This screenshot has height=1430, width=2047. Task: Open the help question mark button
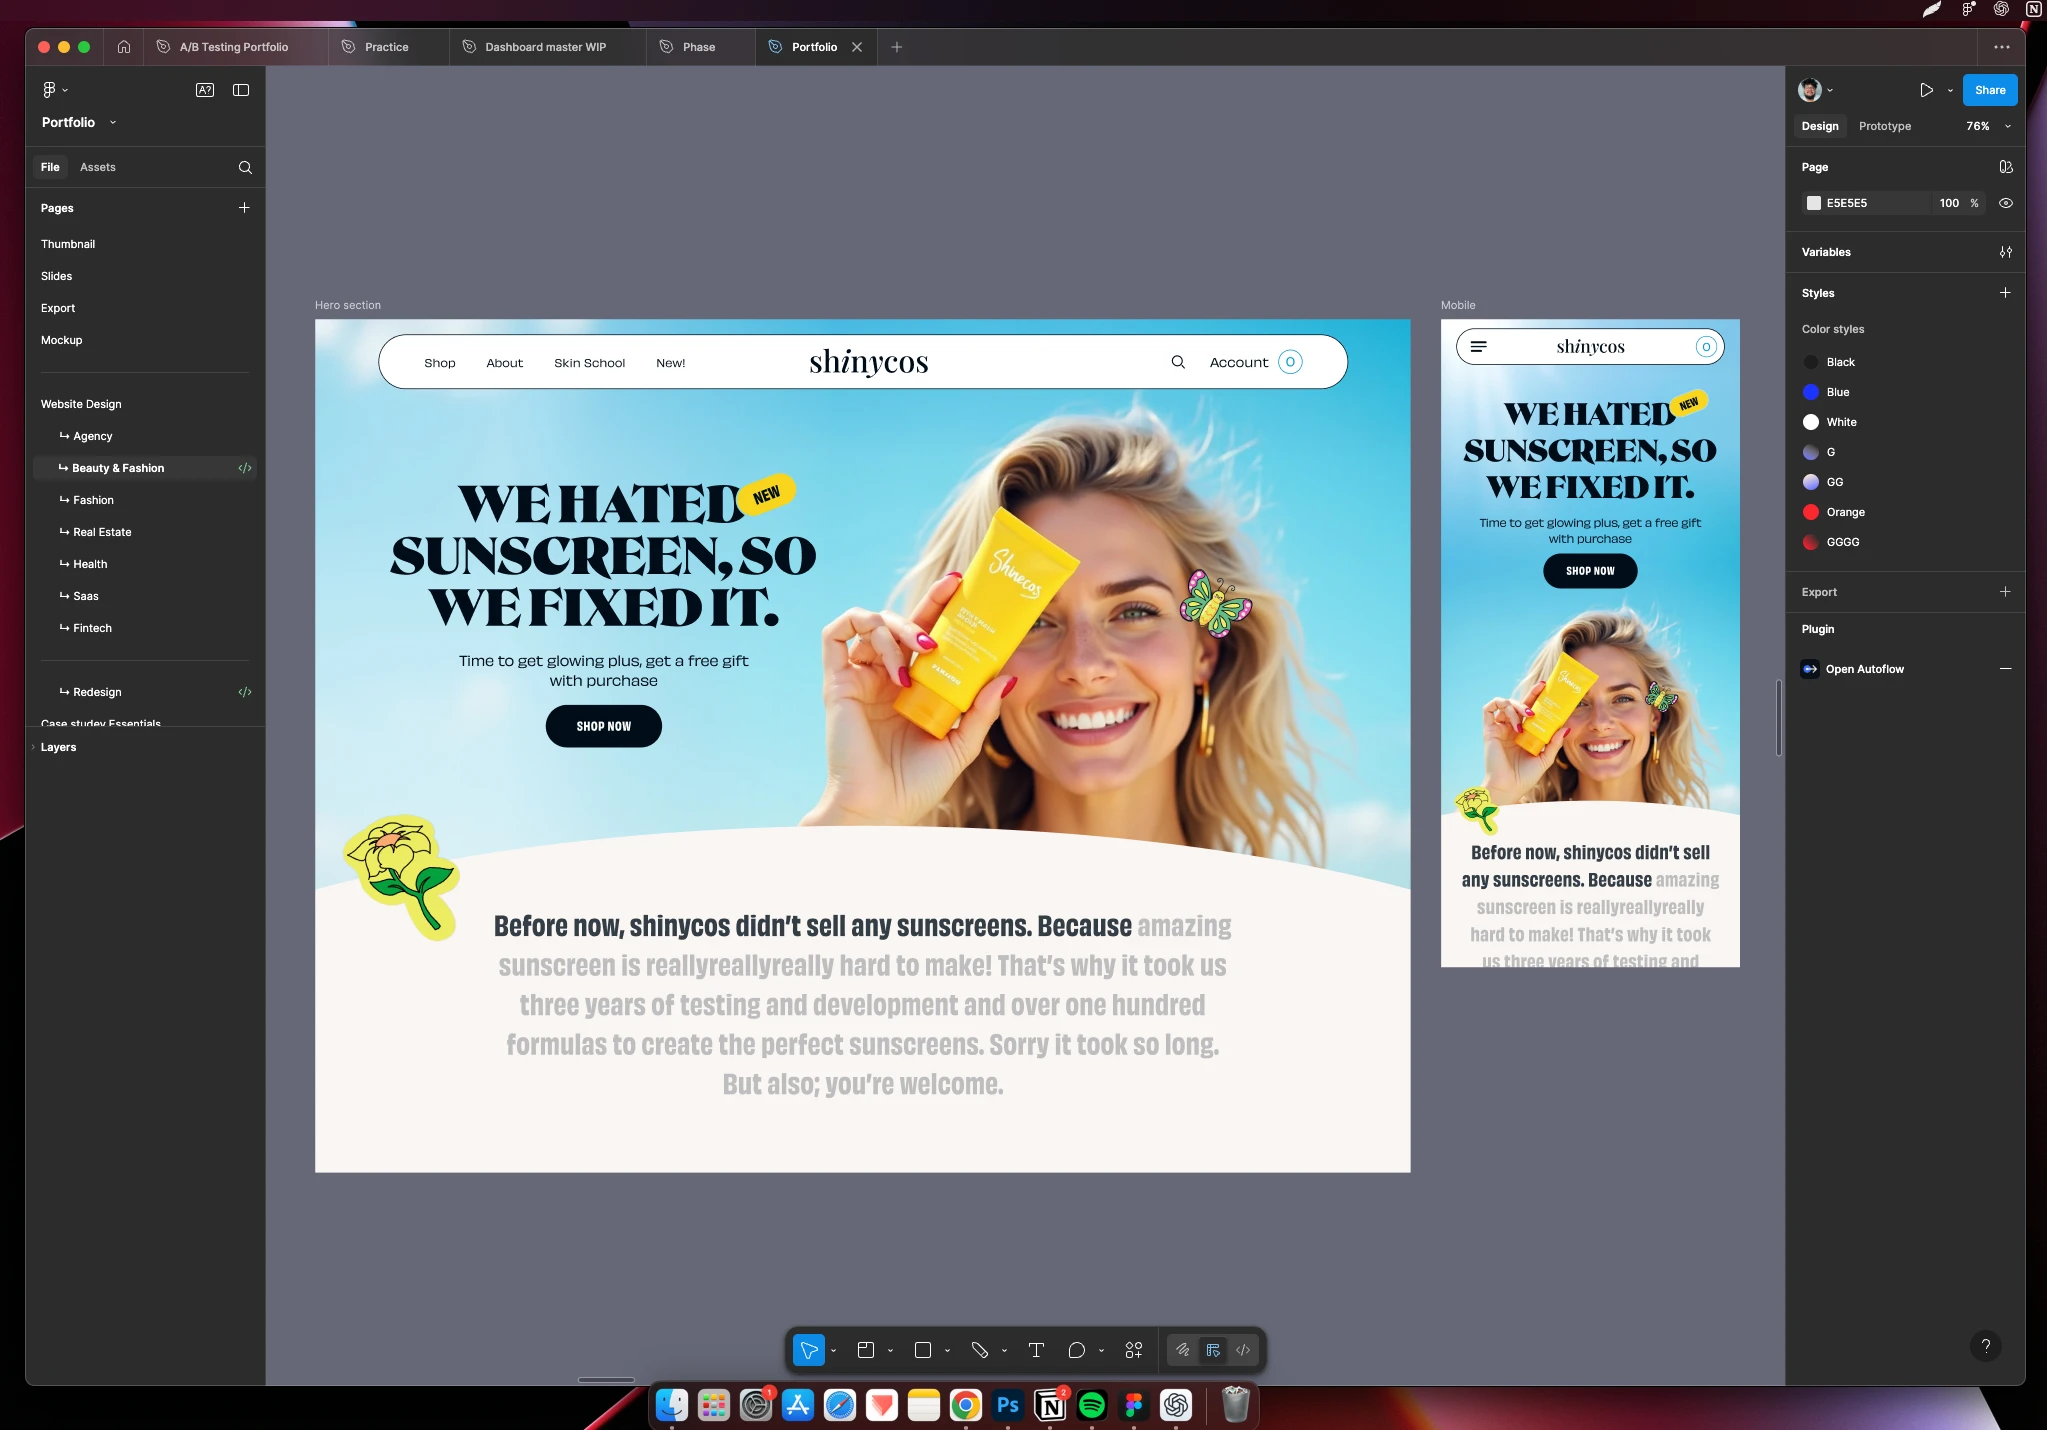click(x=1986, y=1346)
